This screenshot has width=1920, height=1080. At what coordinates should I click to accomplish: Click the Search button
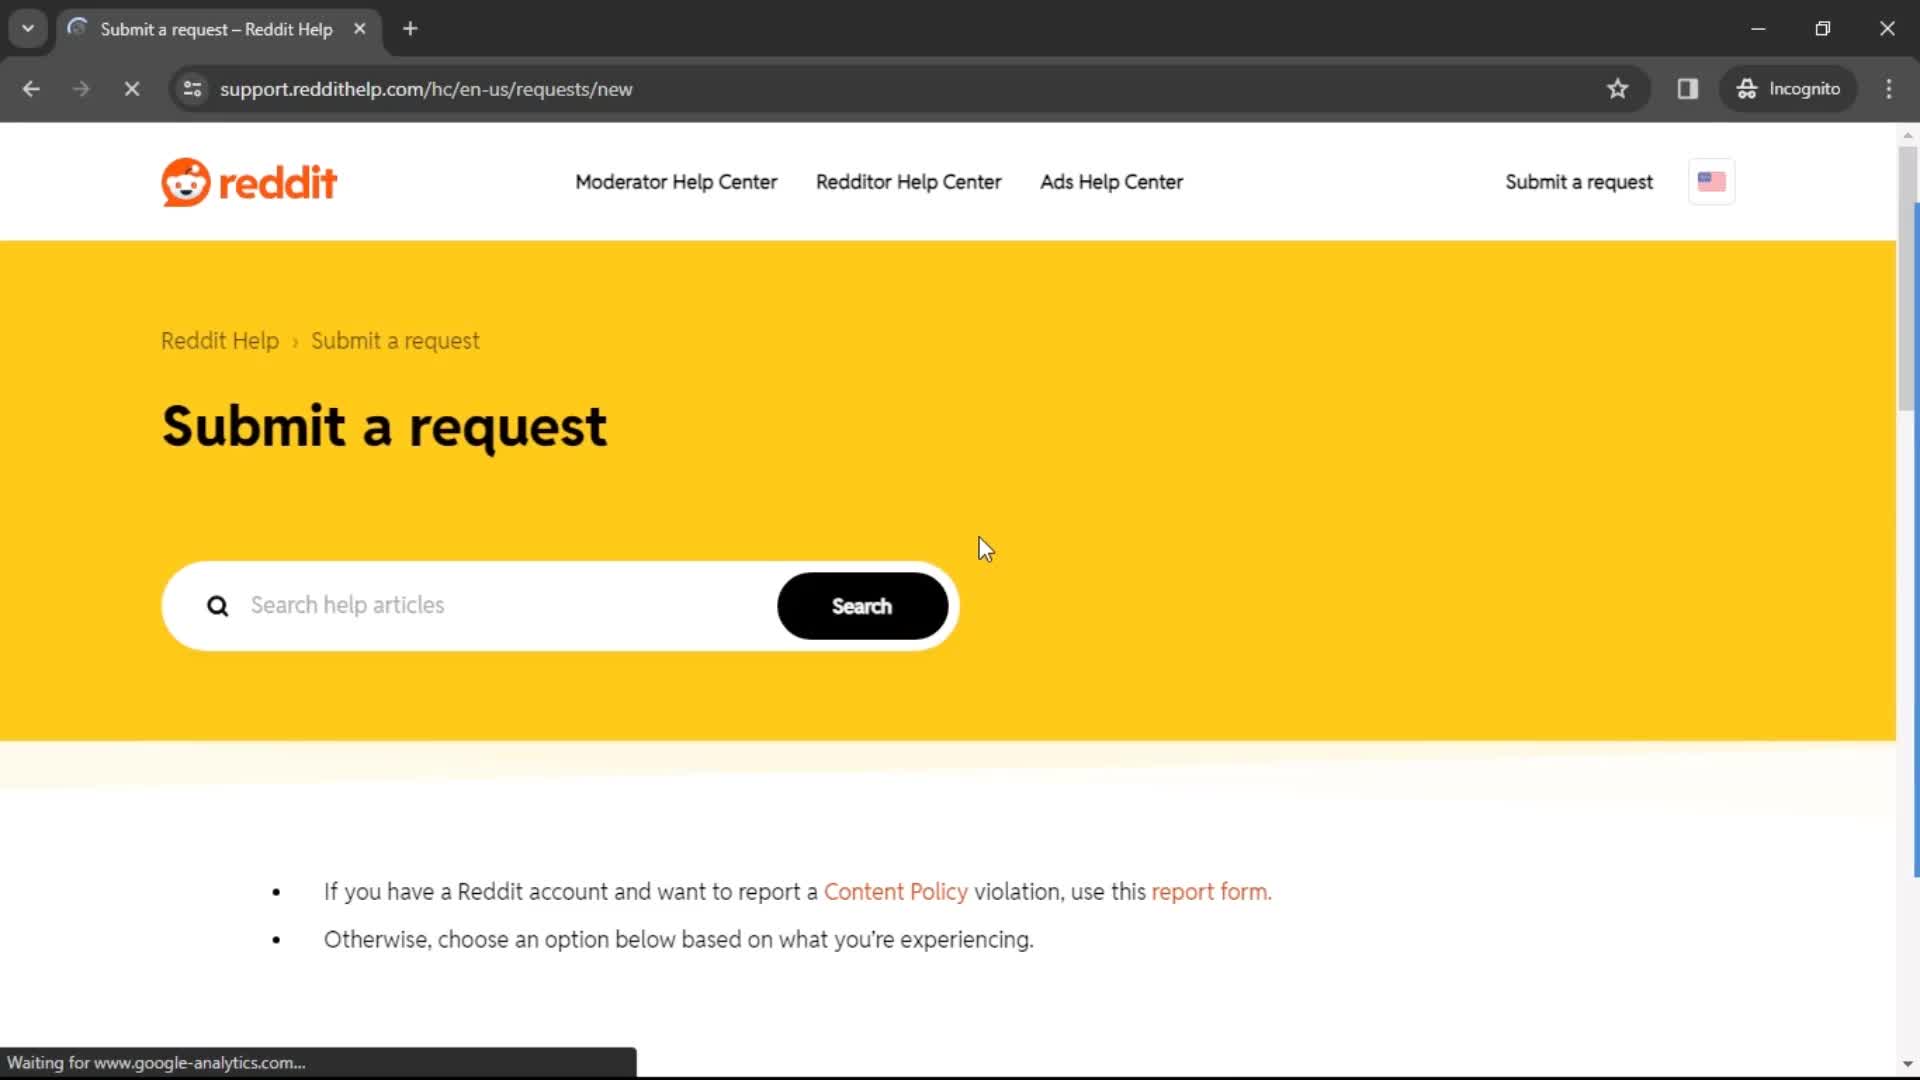coord(862,605)
